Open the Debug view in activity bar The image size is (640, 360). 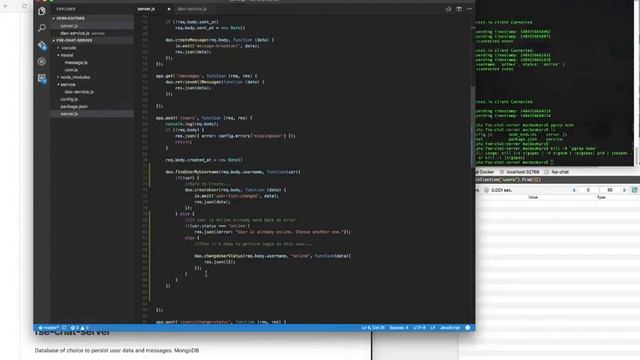click(x=42, y=61)
